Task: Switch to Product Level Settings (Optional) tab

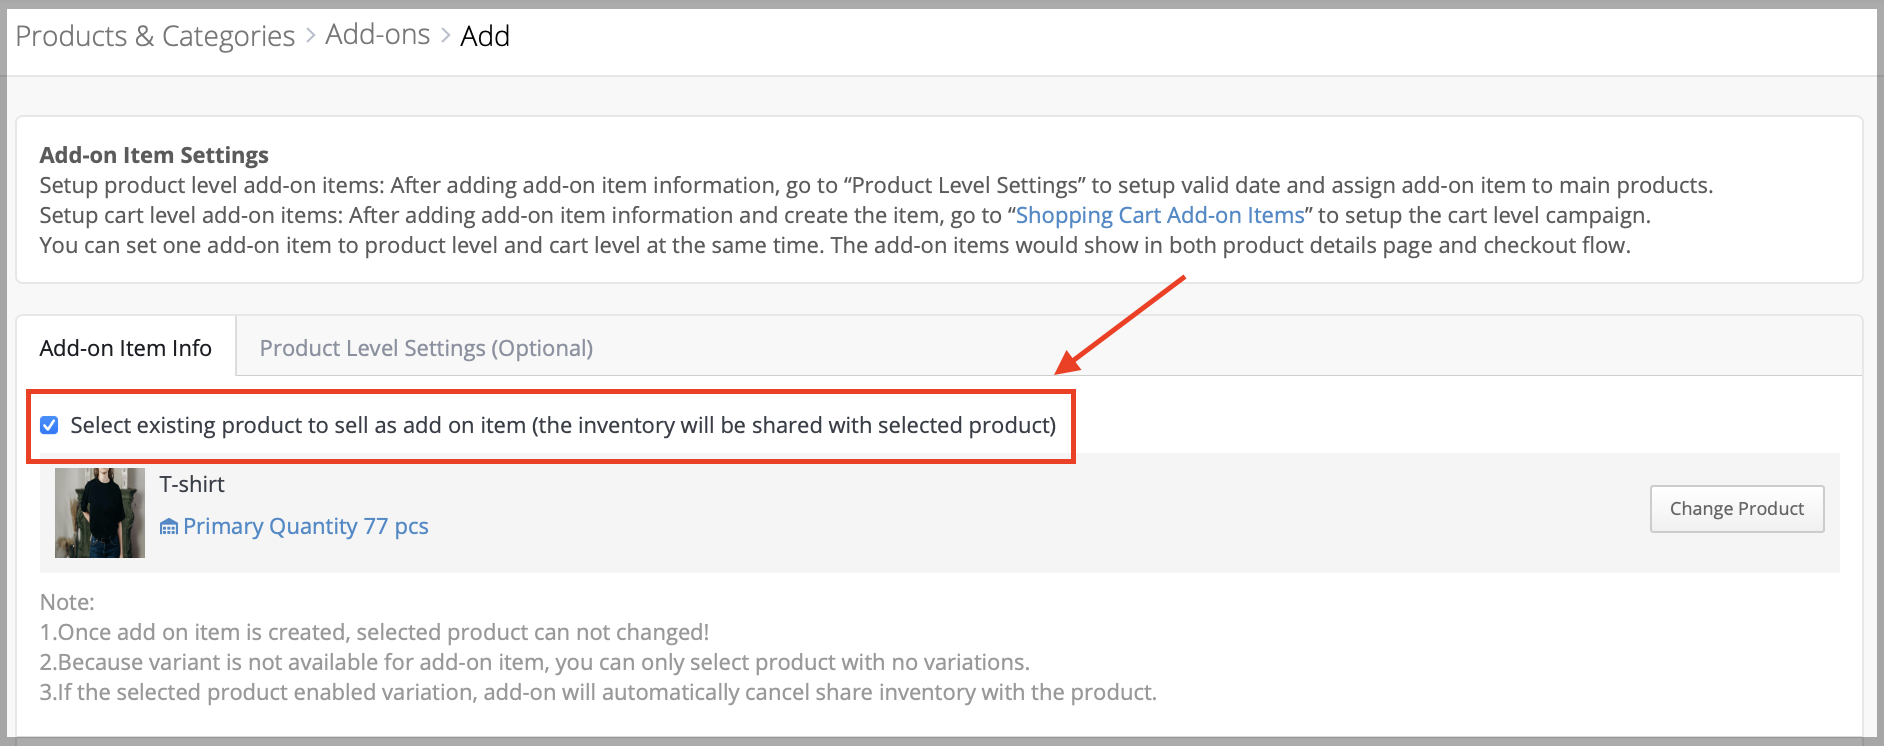Action: click(426, 348)
